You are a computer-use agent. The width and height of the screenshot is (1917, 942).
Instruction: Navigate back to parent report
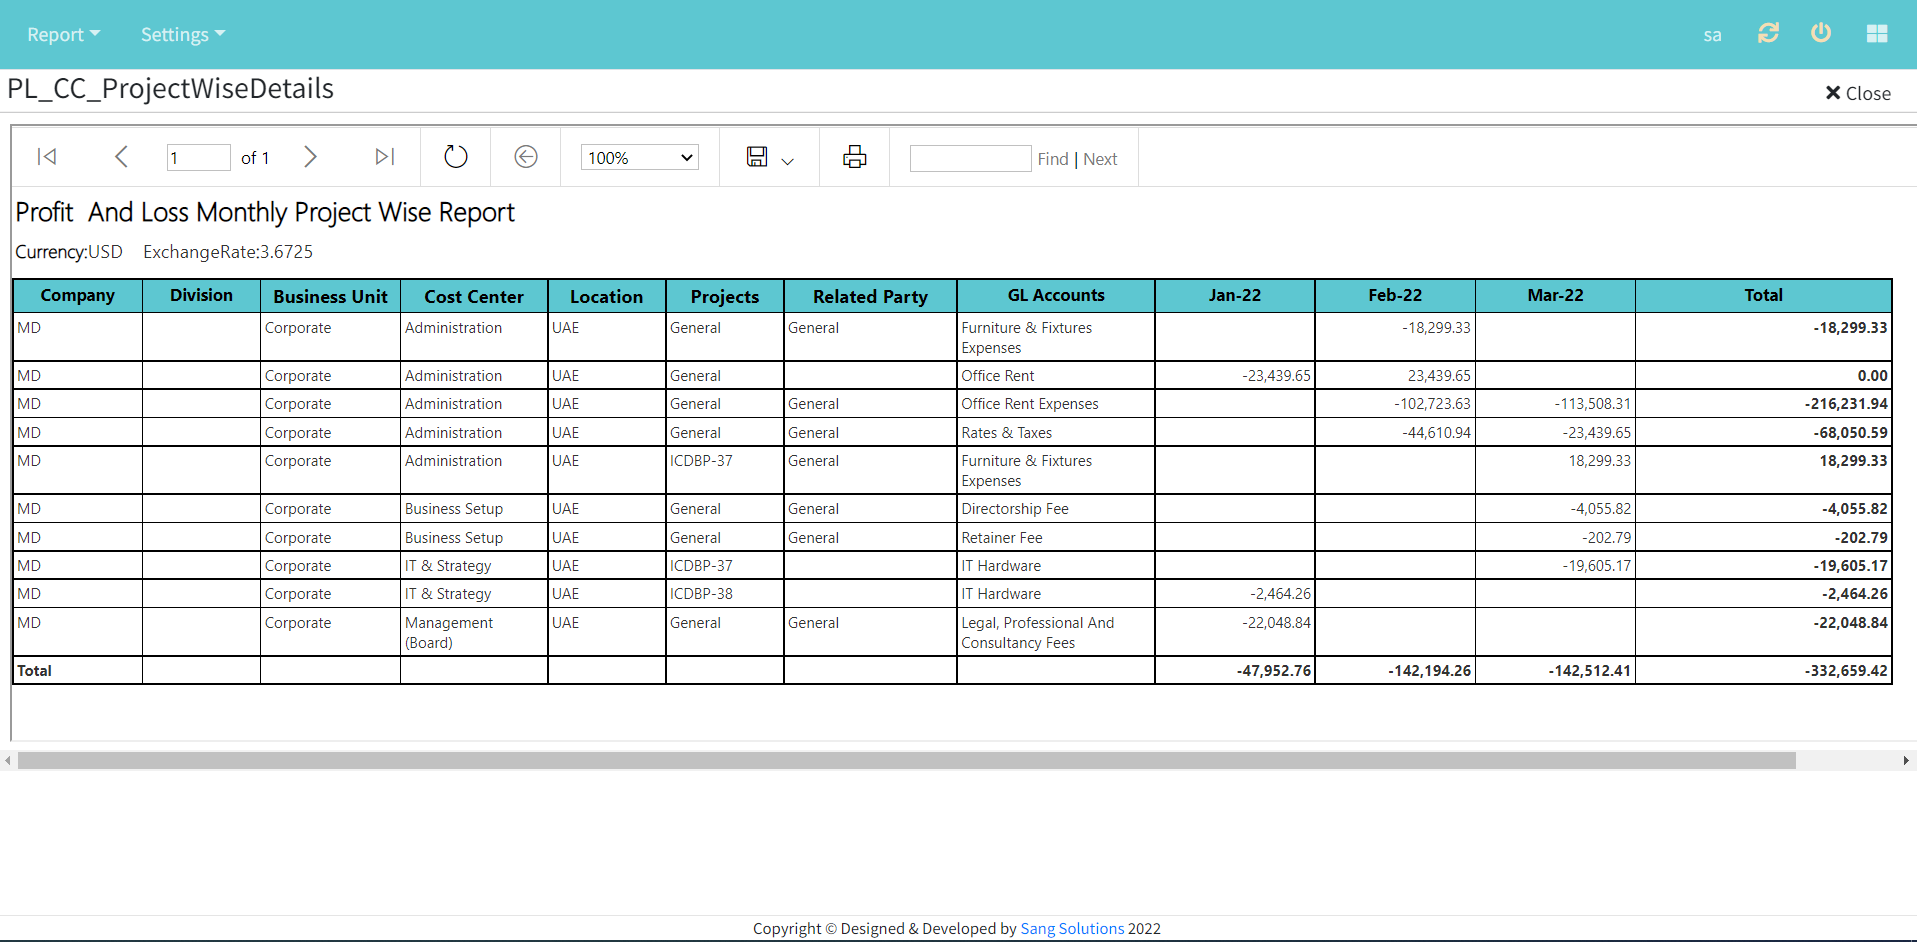526,157
